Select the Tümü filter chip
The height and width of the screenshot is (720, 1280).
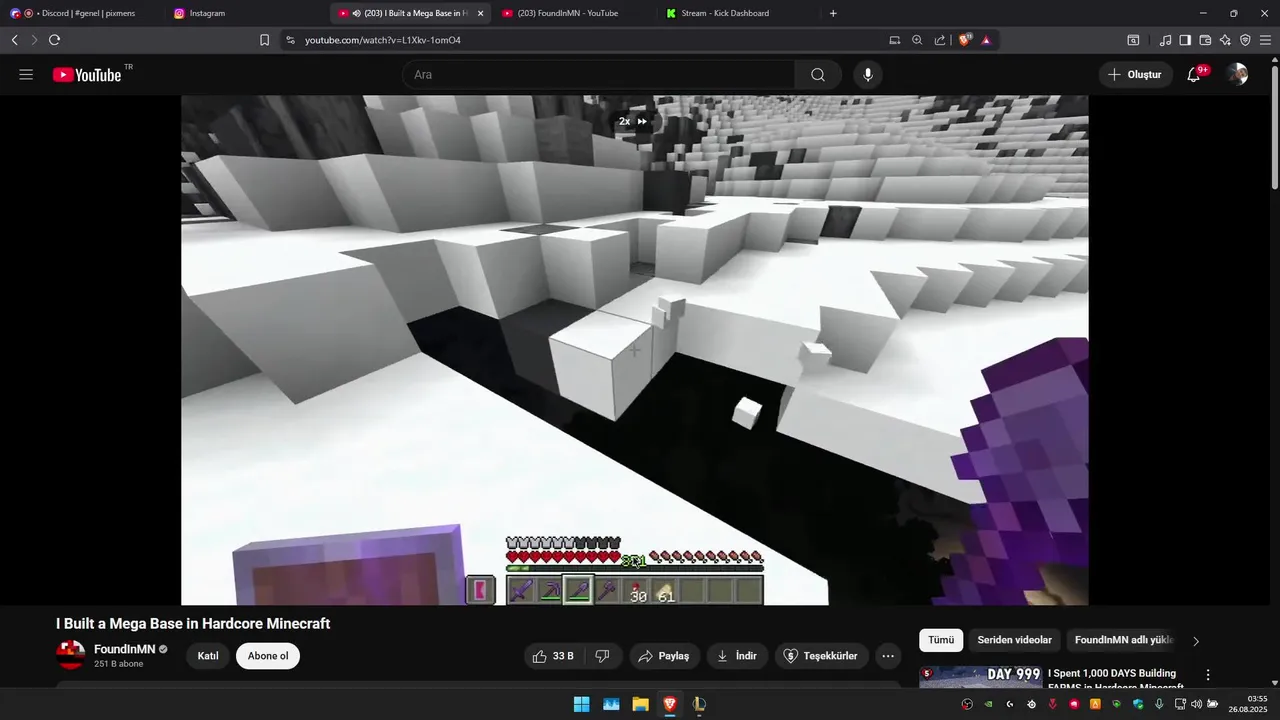tap(941, 640)
